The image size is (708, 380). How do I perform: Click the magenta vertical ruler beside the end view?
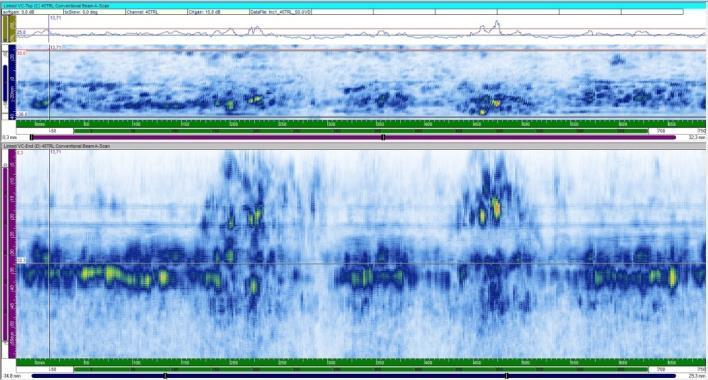coord(12,254)
